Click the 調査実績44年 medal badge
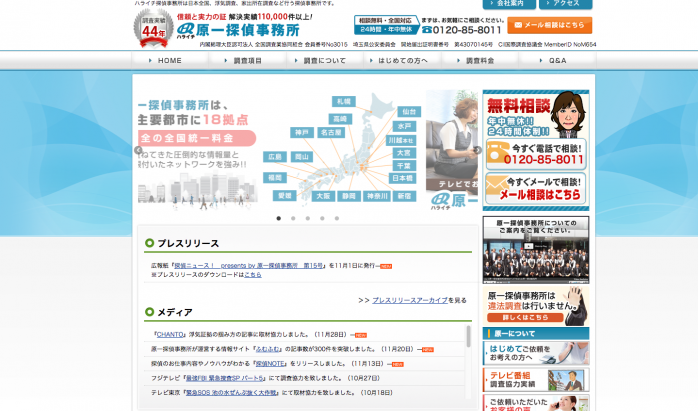The width and height of the screenshot is (698, 411). pos(153,29)
